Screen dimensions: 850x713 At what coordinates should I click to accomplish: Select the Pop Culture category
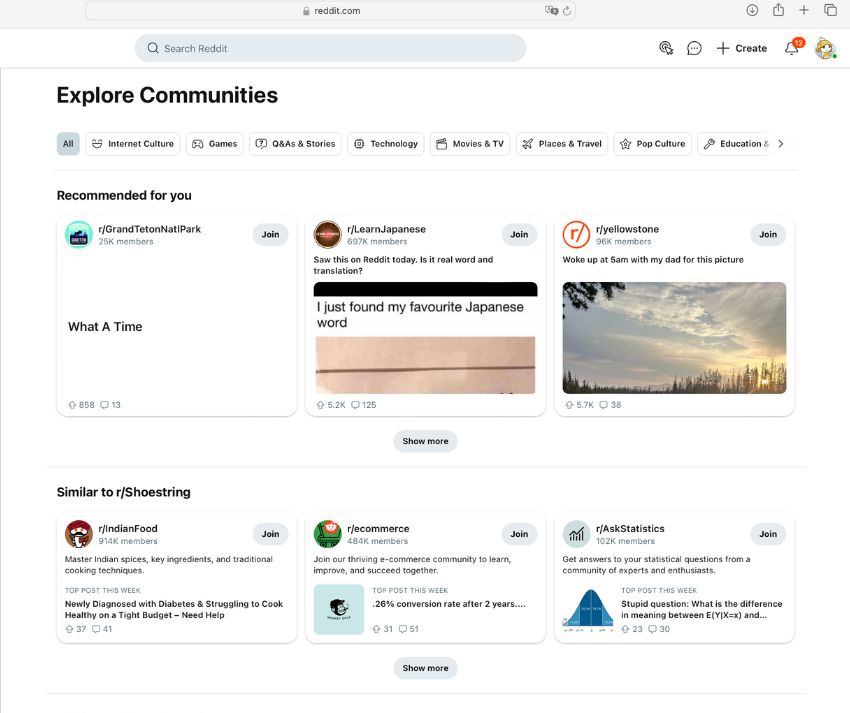653,144
